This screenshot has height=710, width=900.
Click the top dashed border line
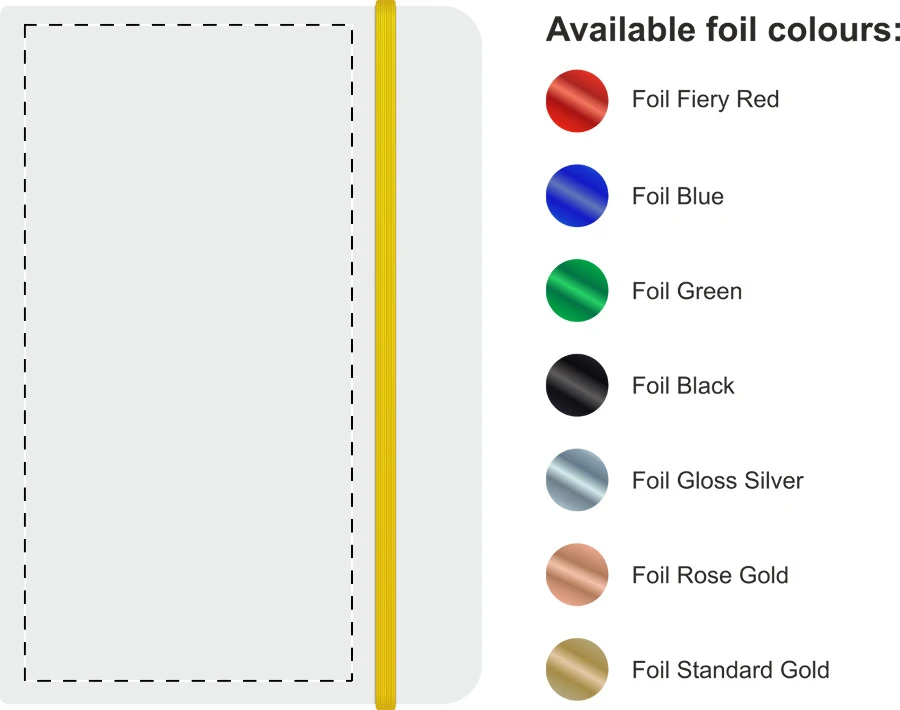188,25
